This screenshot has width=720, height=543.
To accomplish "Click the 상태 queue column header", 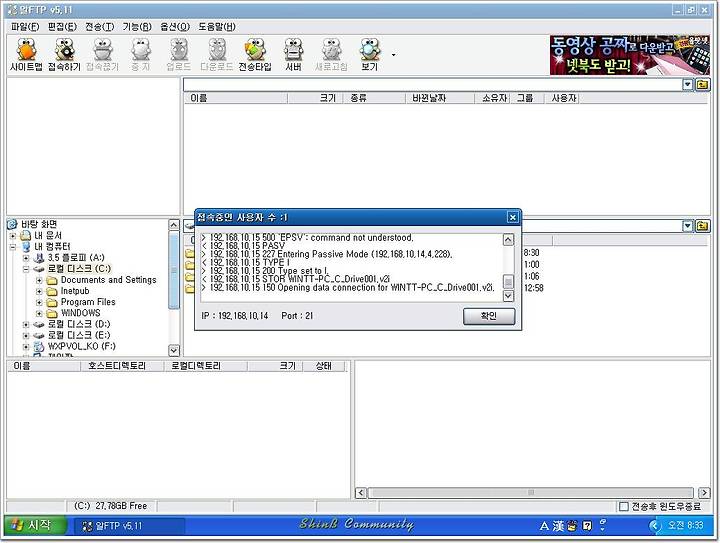I will (x=324, y=366).
